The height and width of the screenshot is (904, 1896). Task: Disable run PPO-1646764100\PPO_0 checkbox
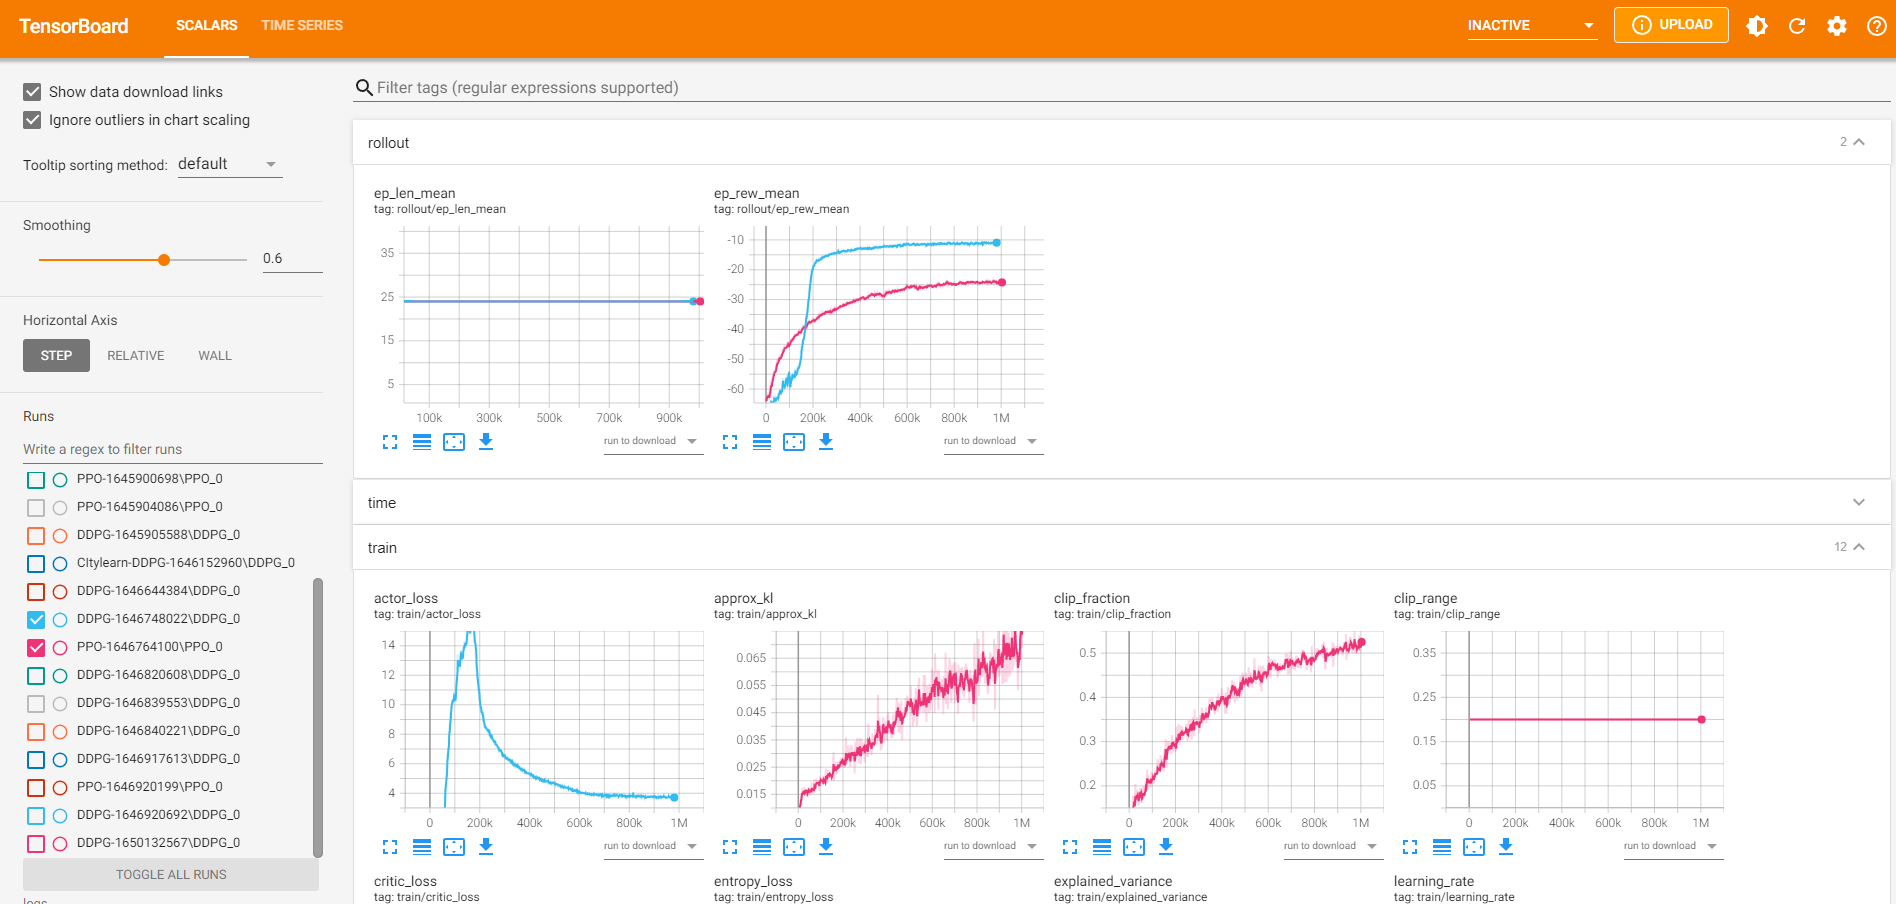coord(36,648)
